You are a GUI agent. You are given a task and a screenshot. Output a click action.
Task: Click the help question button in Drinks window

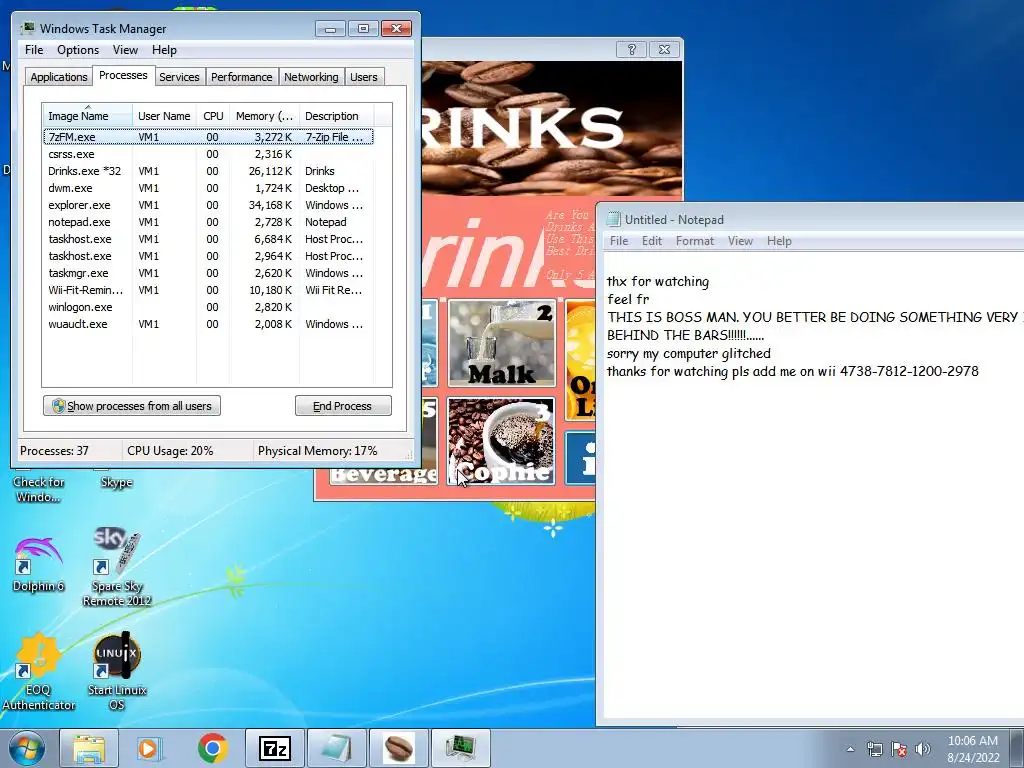point(632,49)
